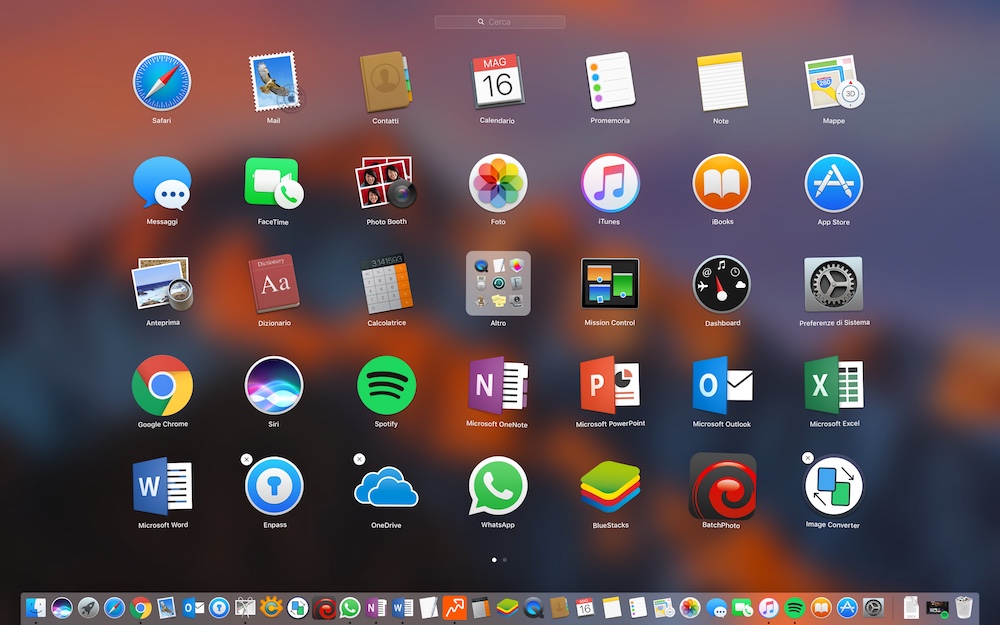Launch Microsoft Excel
This screenshot has width=1000, height=625.
(834, 385)
